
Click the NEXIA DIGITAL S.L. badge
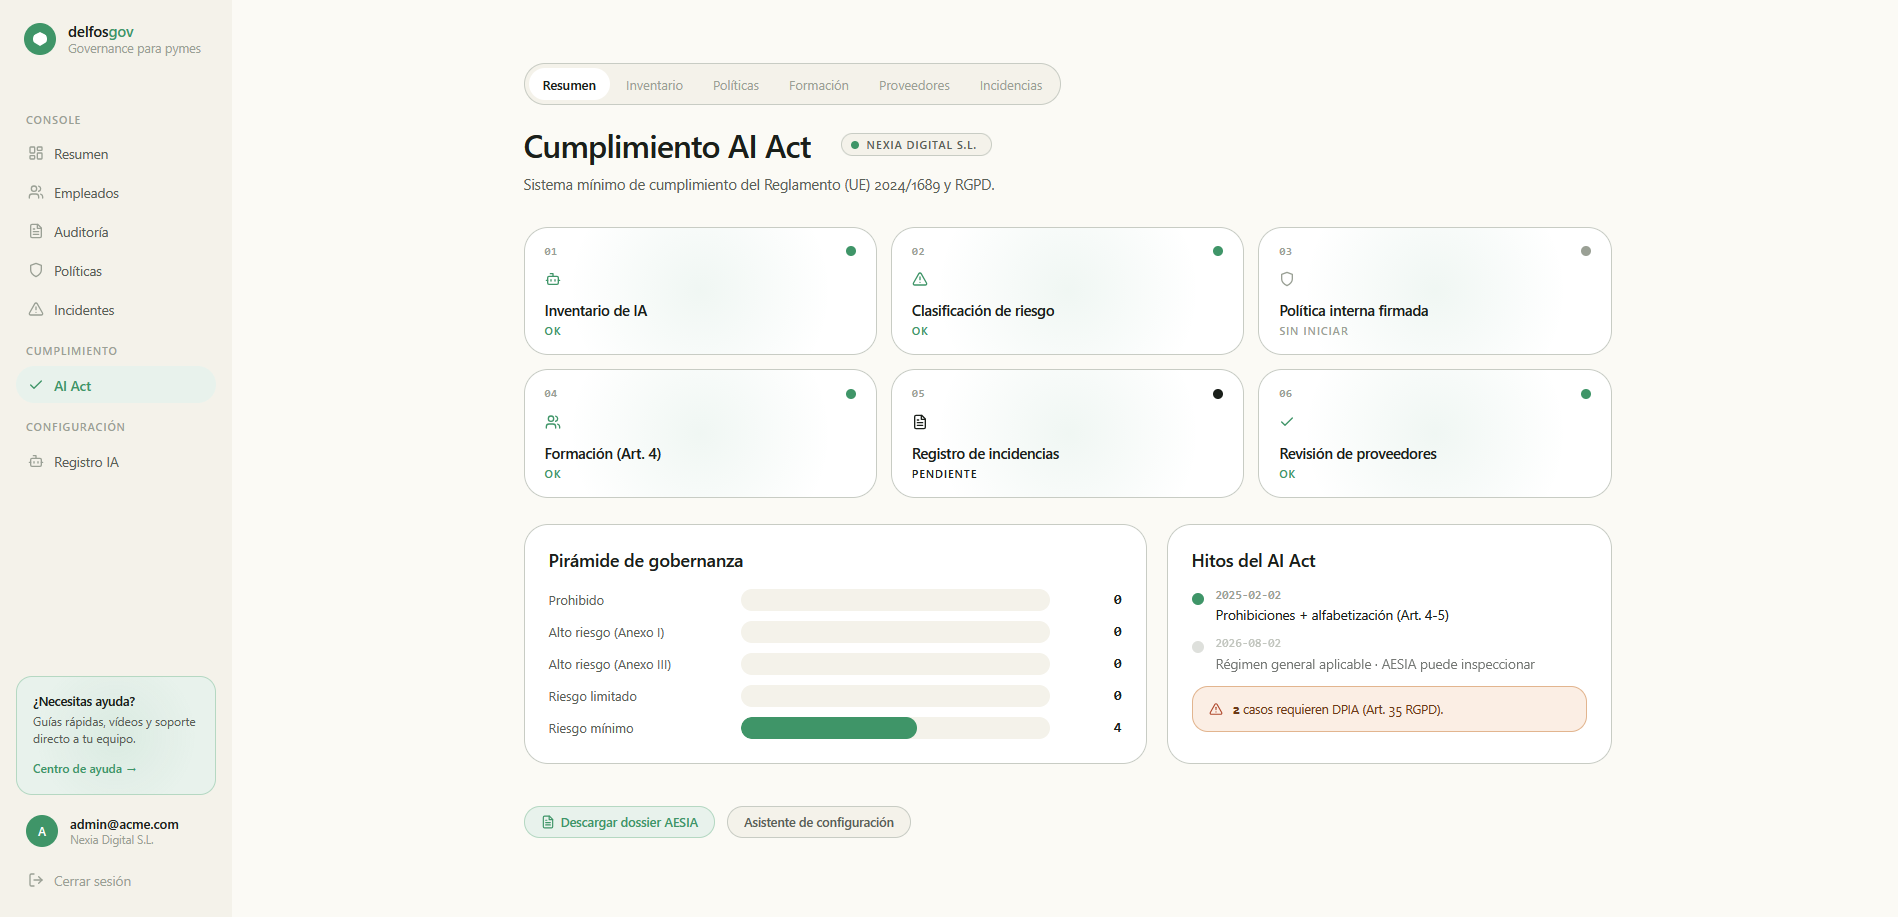pos(916,145)
